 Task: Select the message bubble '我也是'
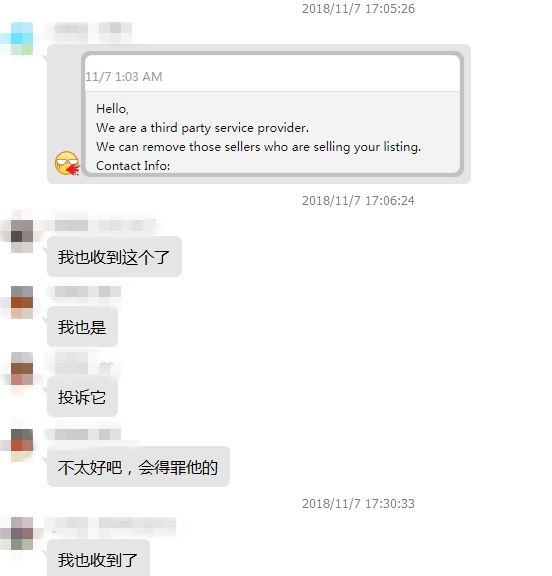(x=82, y=327)
